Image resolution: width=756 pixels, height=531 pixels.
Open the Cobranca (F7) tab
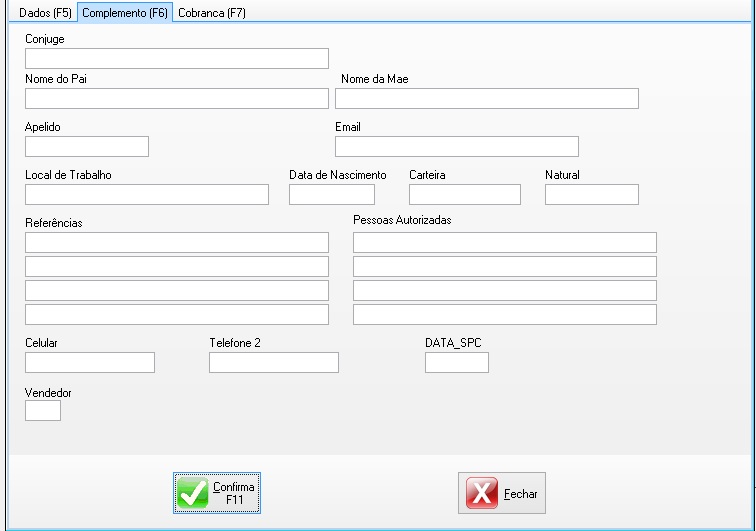click(x=211, y=13)
